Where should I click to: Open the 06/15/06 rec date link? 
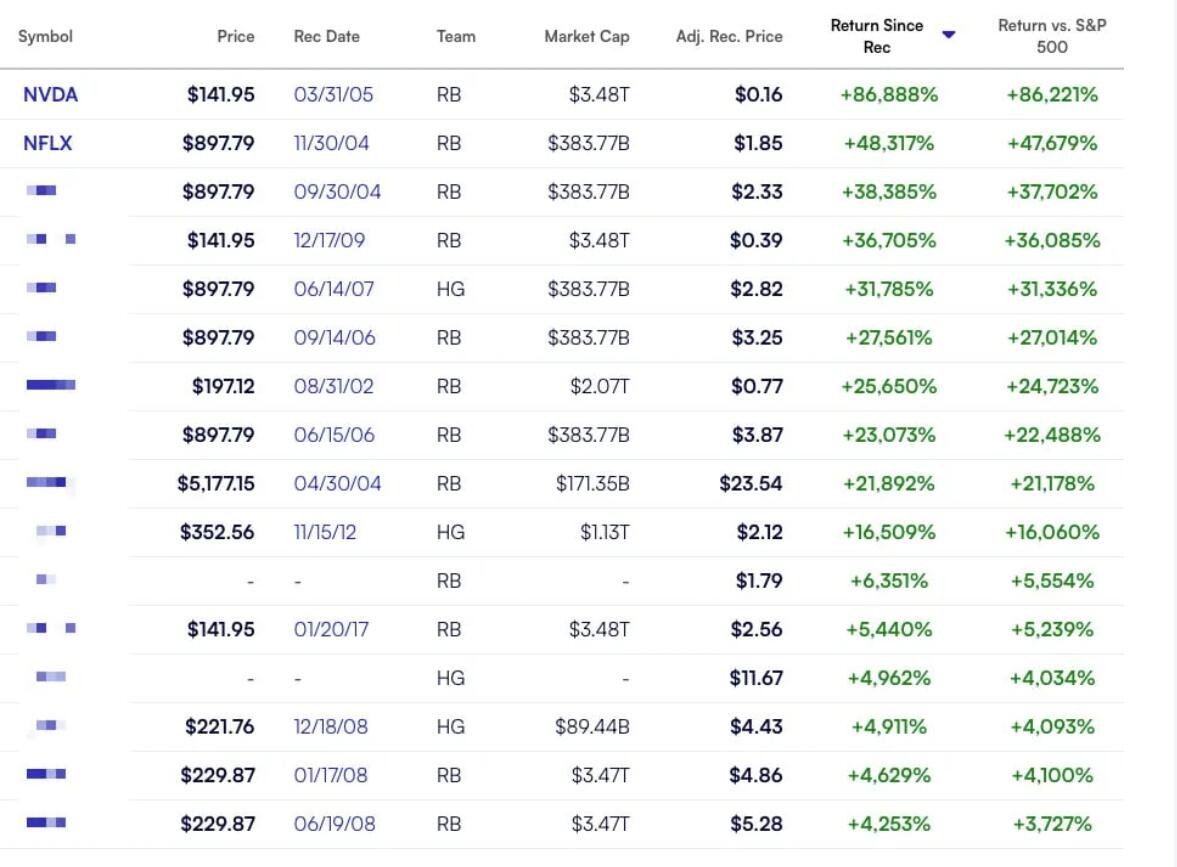(x=334, y=435)
